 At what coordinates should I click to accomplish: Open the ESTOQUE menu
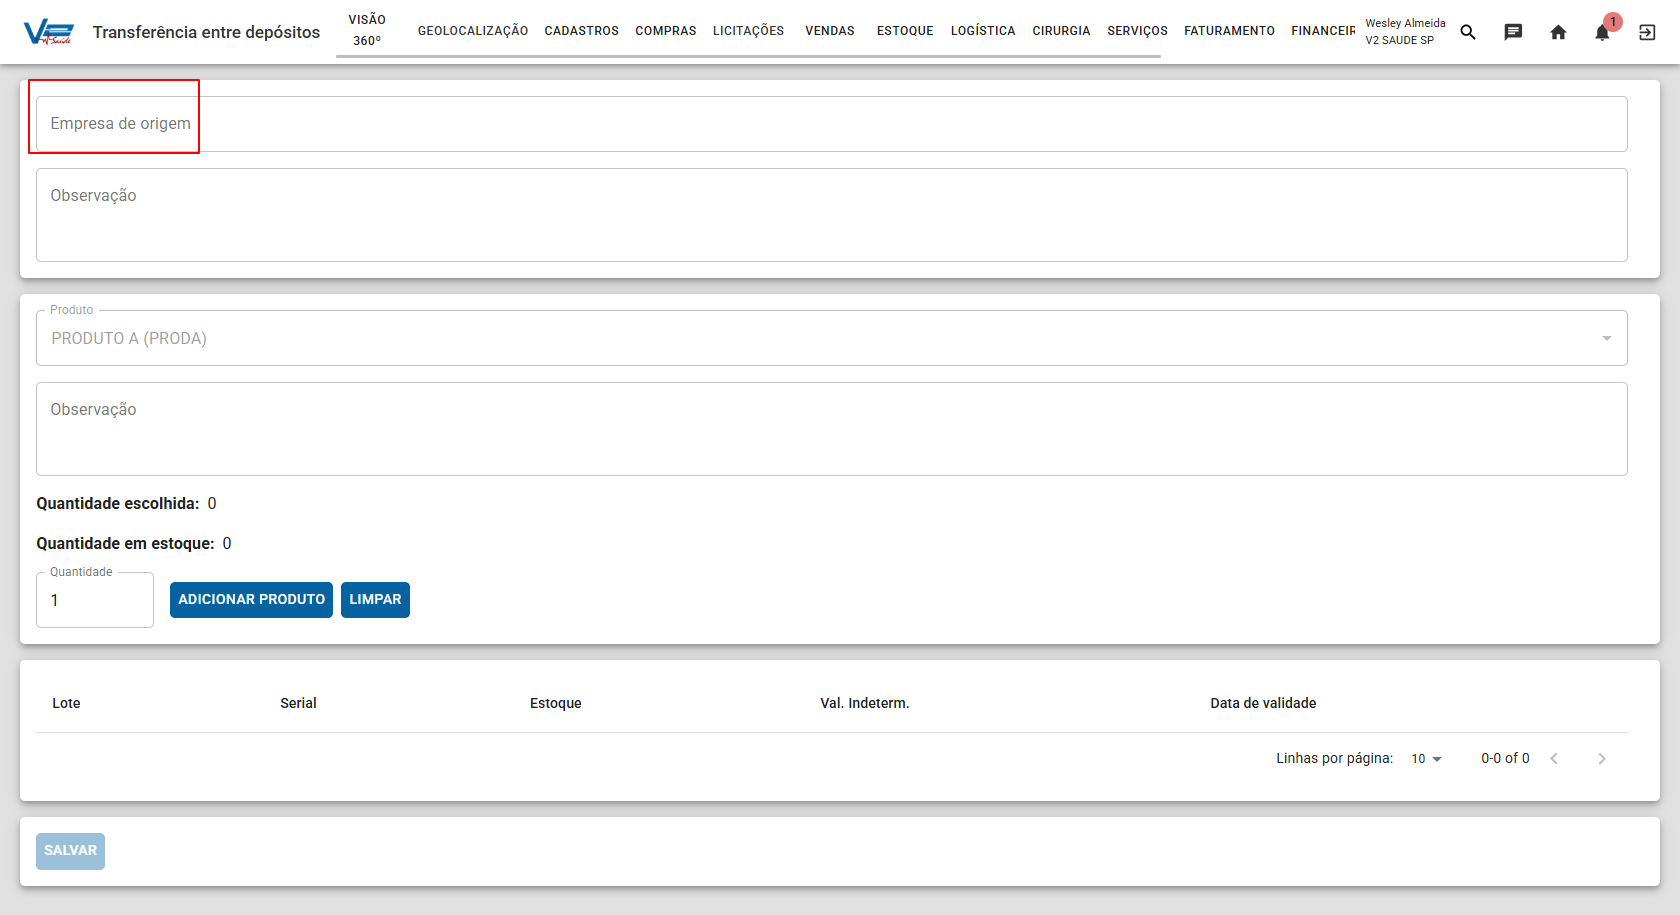[905, 31]
